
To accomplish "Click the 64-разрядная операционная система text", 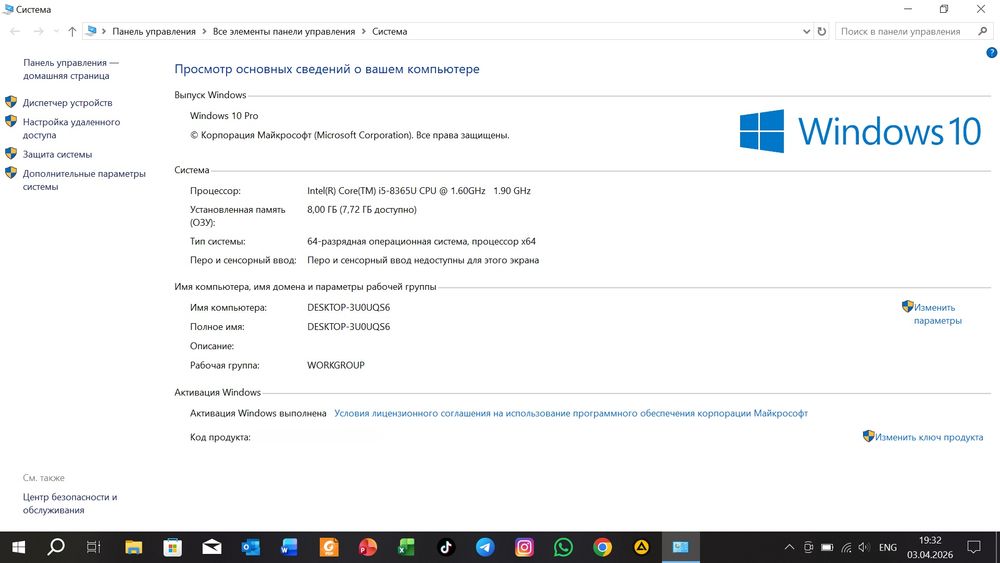I will pyautogui.click(x=421, y=241).
